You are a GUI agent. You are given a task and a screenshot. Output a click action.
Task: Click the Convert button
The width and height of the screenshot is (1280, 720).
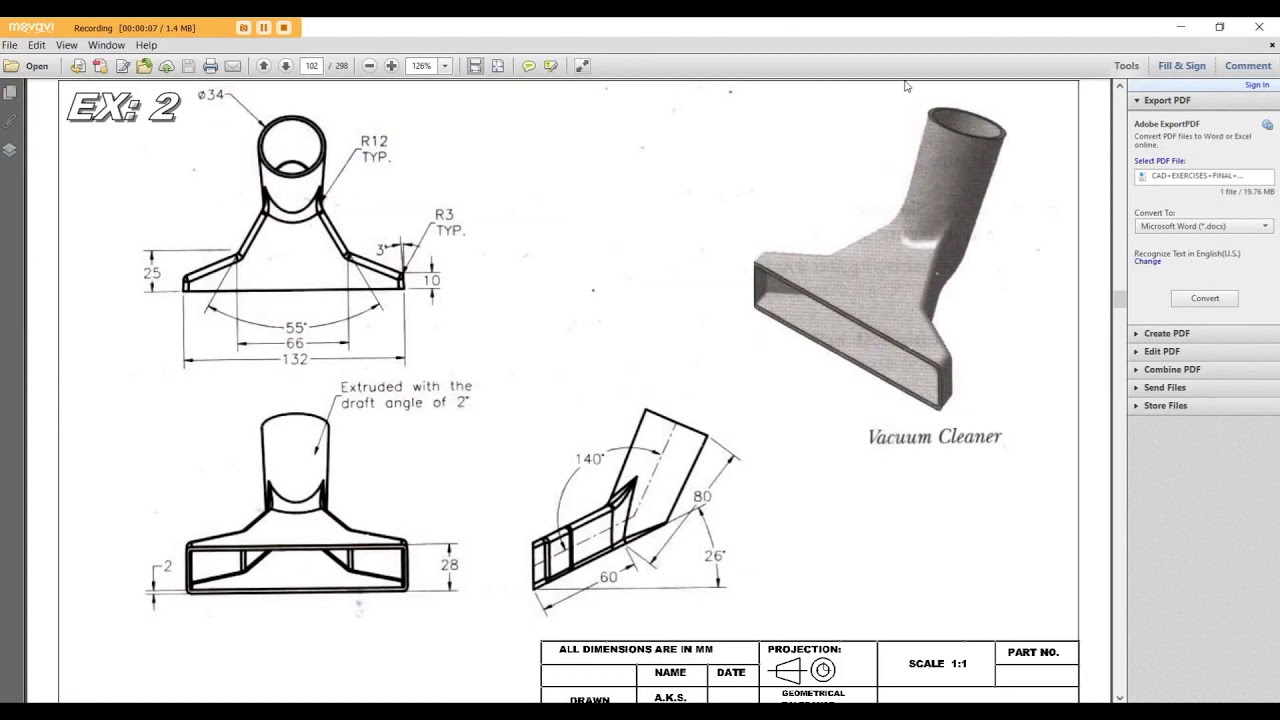(x=1205, y=298)
